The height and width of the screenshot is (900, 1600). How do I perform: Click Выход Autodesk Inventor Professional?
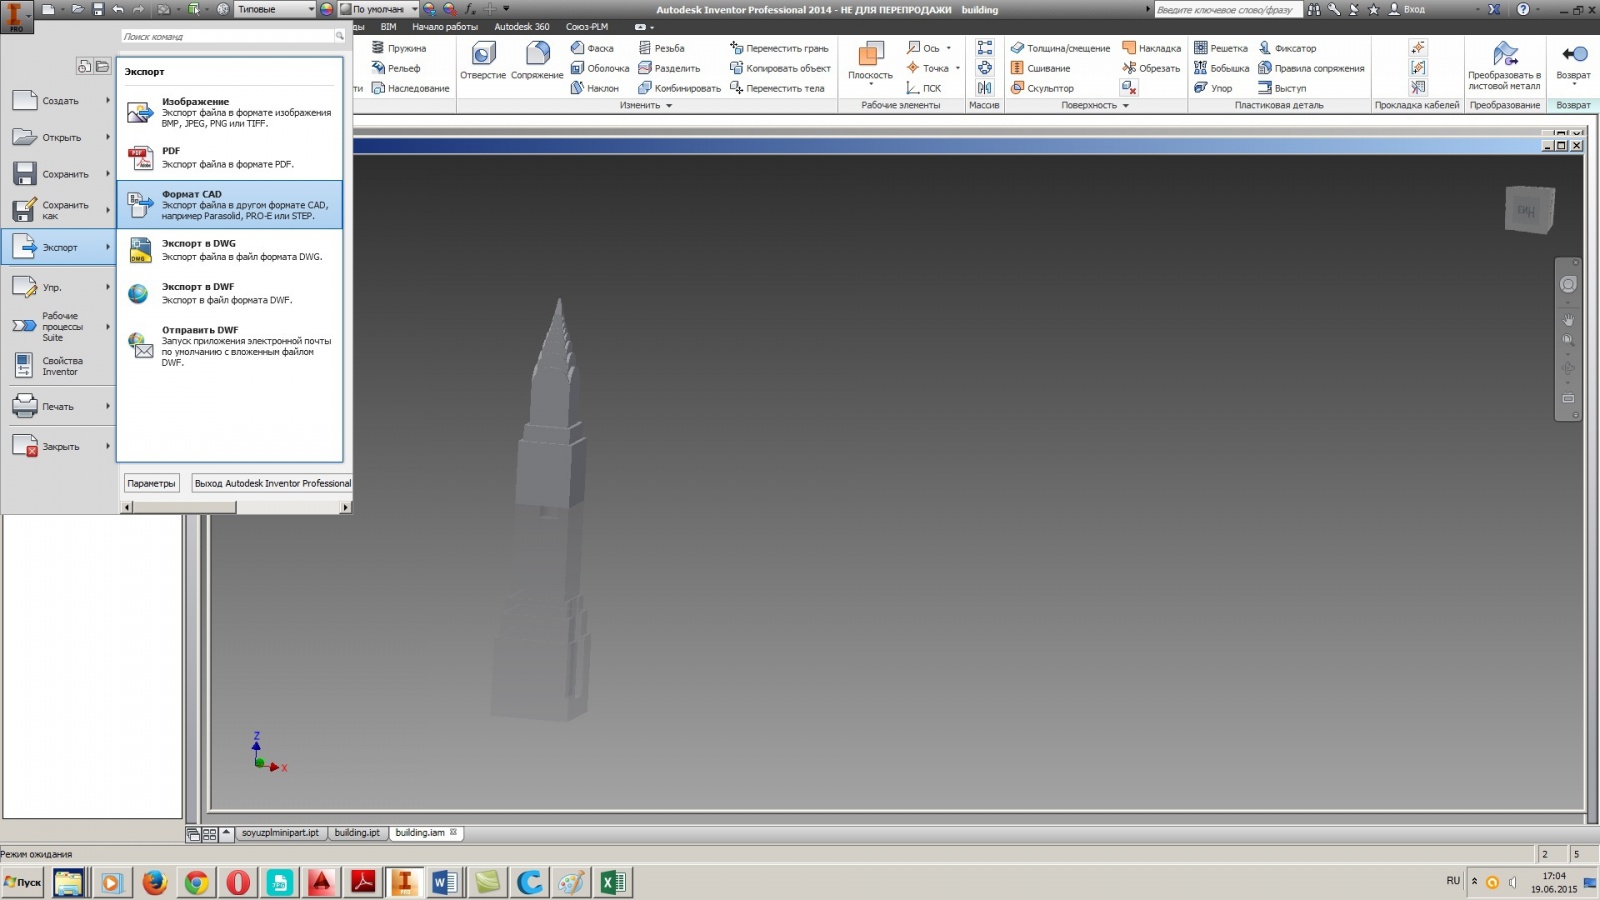pos(270,483)
